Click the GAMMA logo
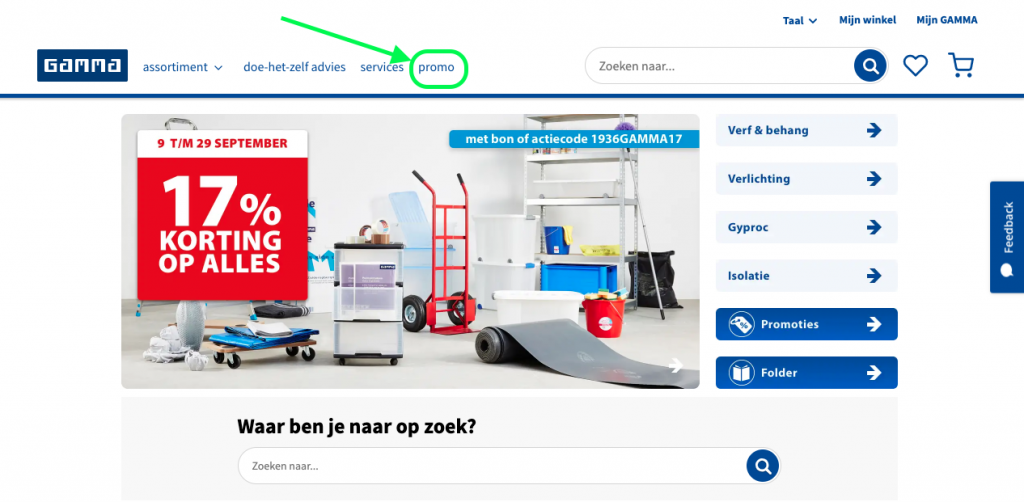 pos(82,65)
